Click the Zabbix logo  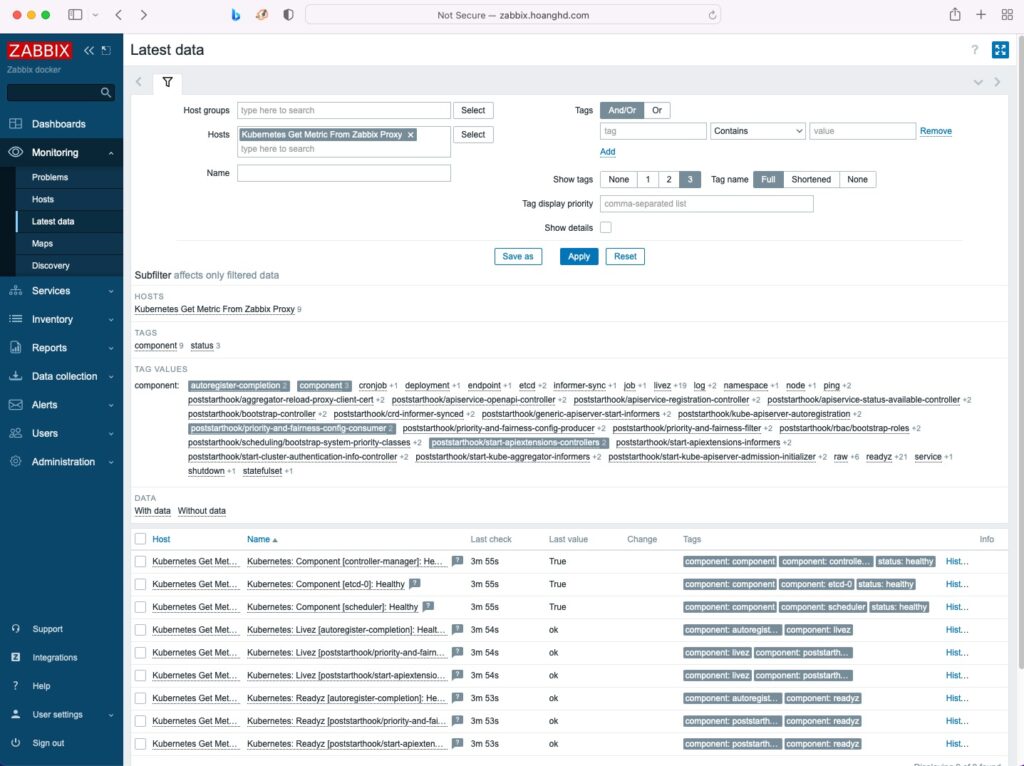point(39,50)
